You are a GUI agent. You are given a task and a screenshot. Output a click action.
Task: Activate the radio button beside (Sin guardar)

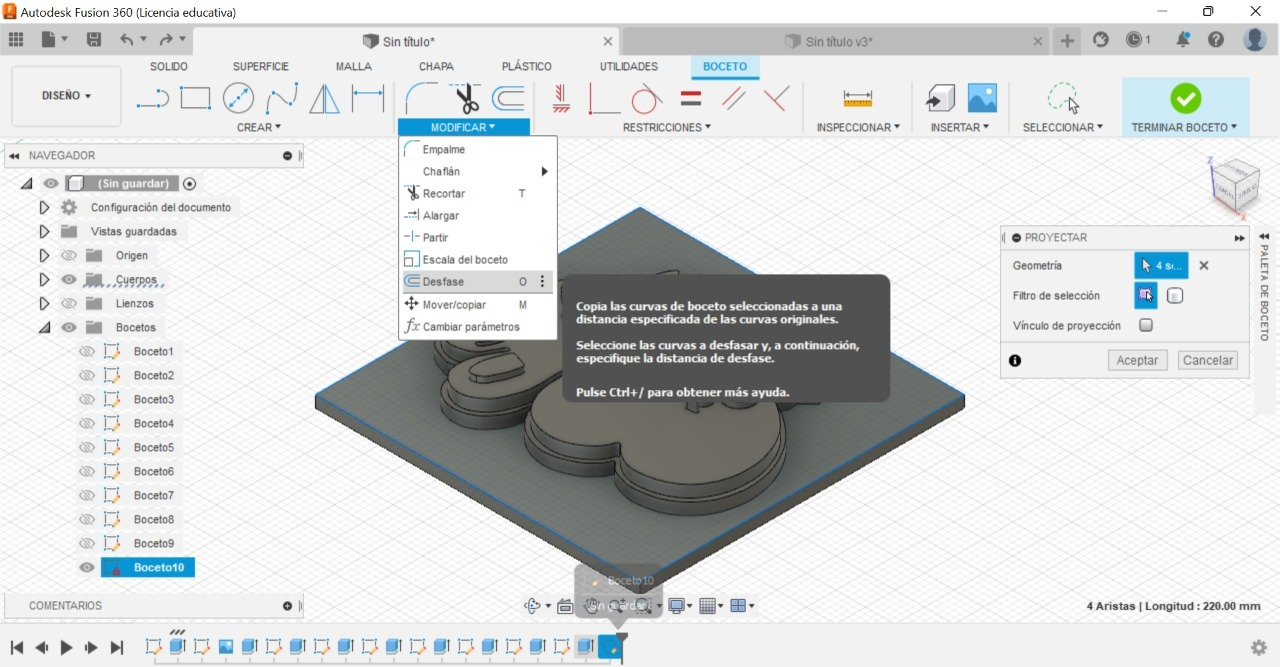point(189,183)
